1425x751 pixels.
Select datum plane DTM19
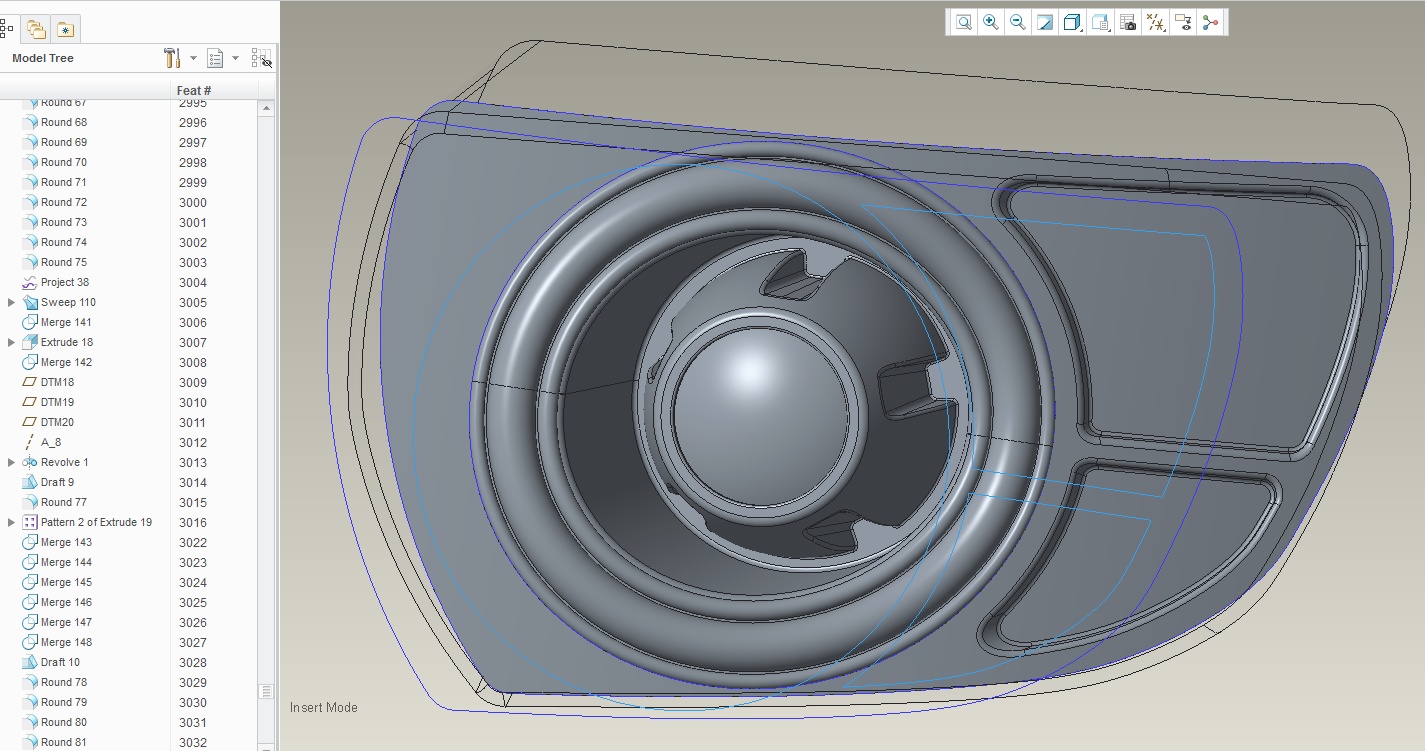tap(57, 402)
